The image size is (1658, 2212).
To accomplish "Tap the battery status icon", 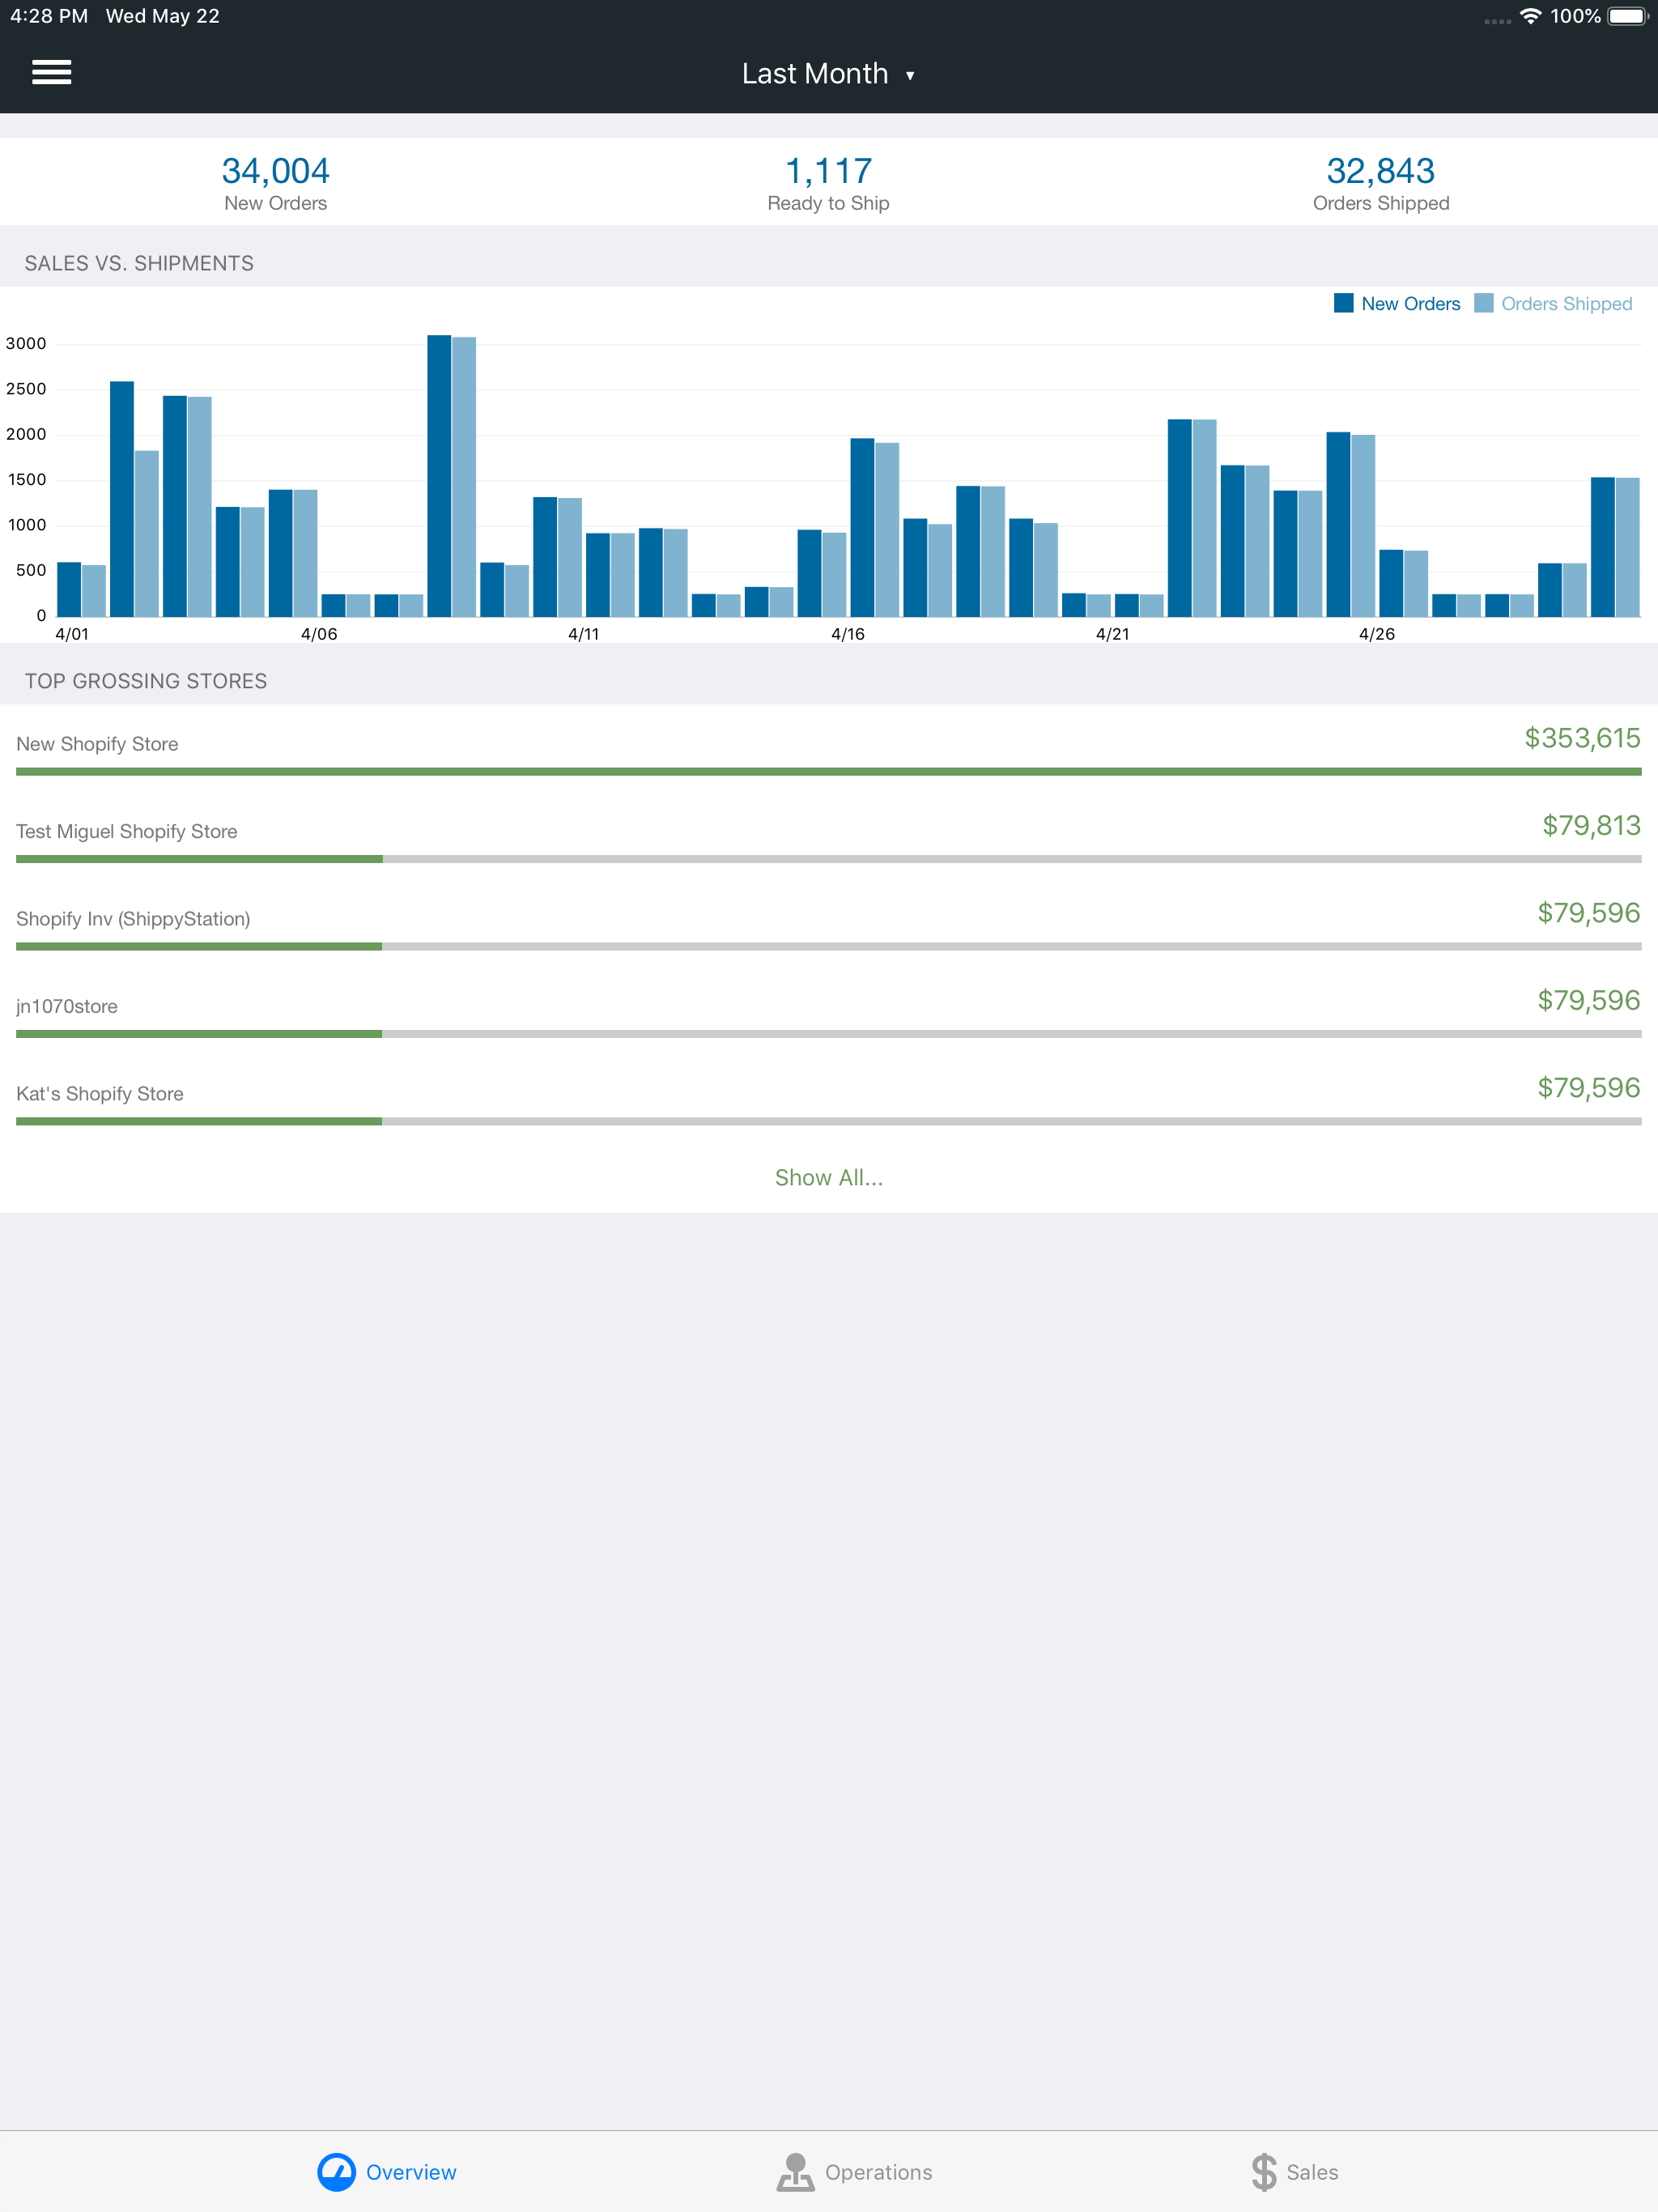I will click(1627, 16).
